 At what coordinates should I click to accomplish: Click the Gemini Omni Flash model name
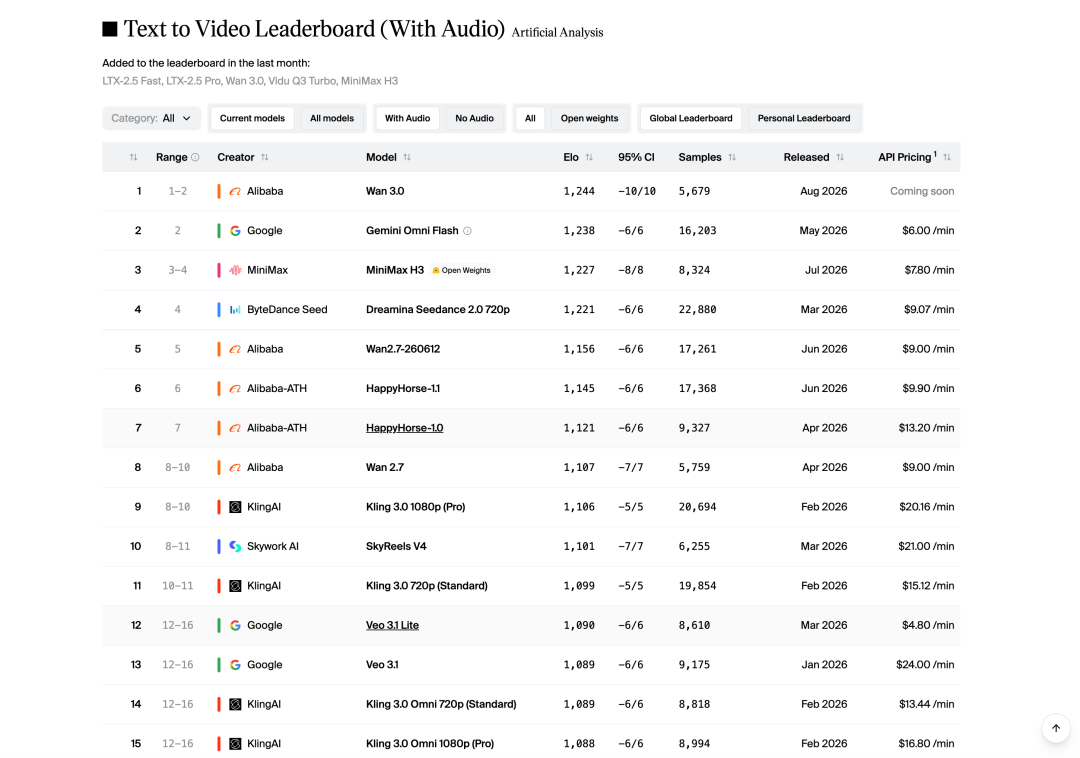412,231
